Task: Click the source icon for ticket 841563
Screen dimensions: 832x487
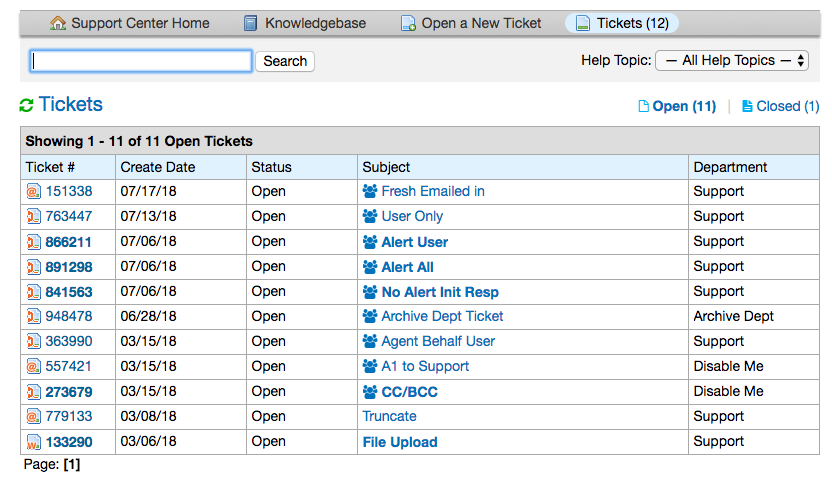Action: (x=33, y=292)
